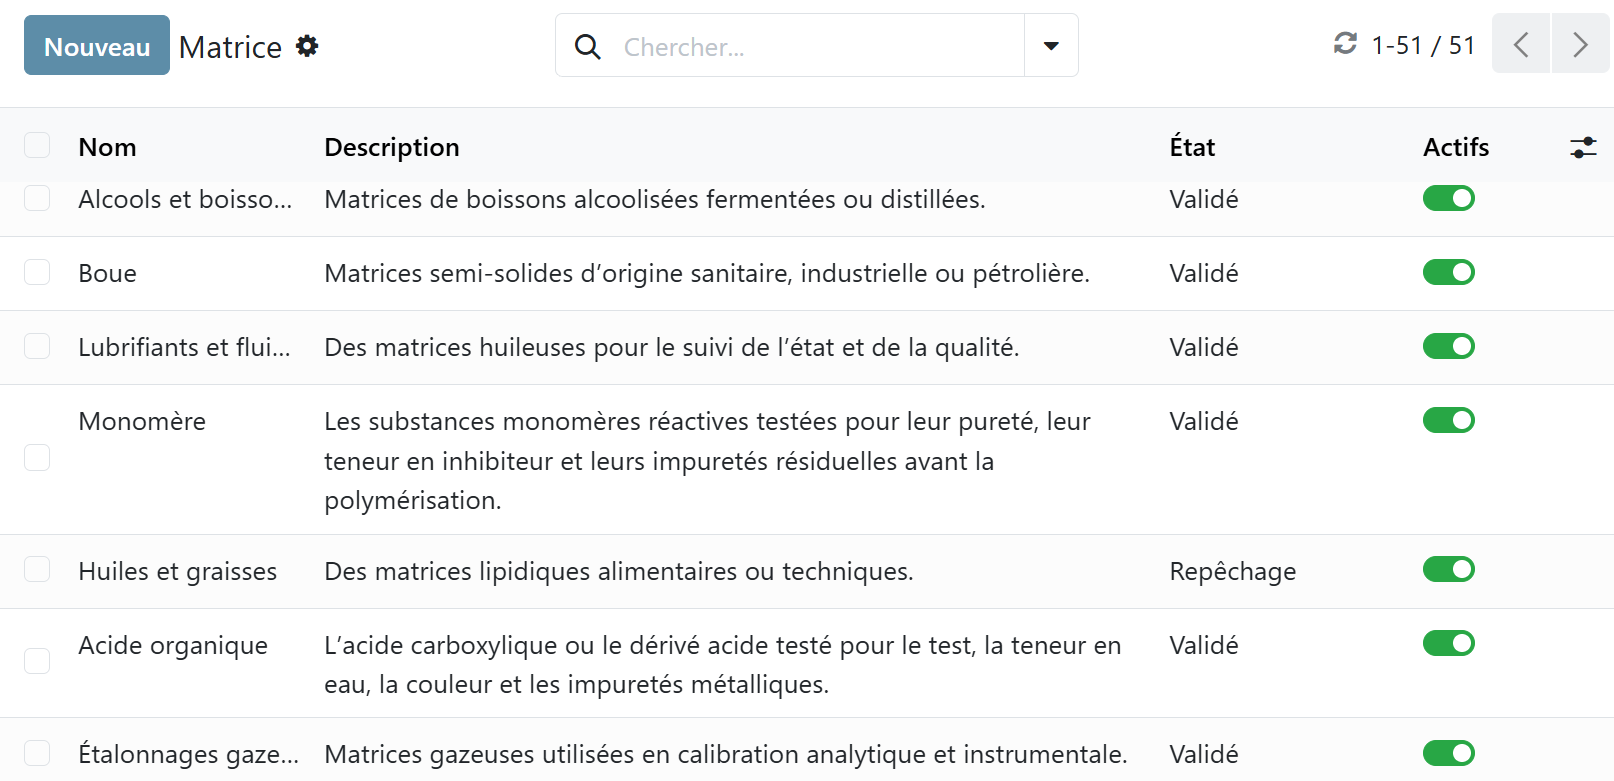The width and height of the screenshot is (1614, 781).
Task: Sort by the Nom column header
Action: point(107,148)
